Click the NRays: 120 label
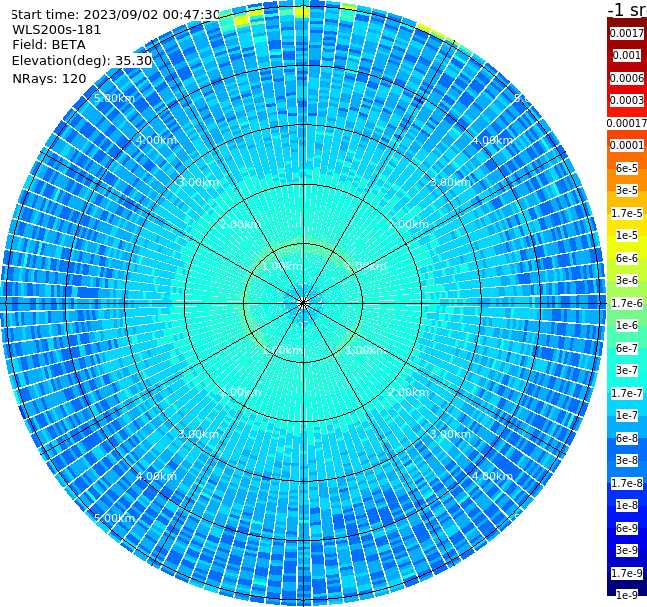The width and height of the screenshot is (647, 607). click(49, 78)
